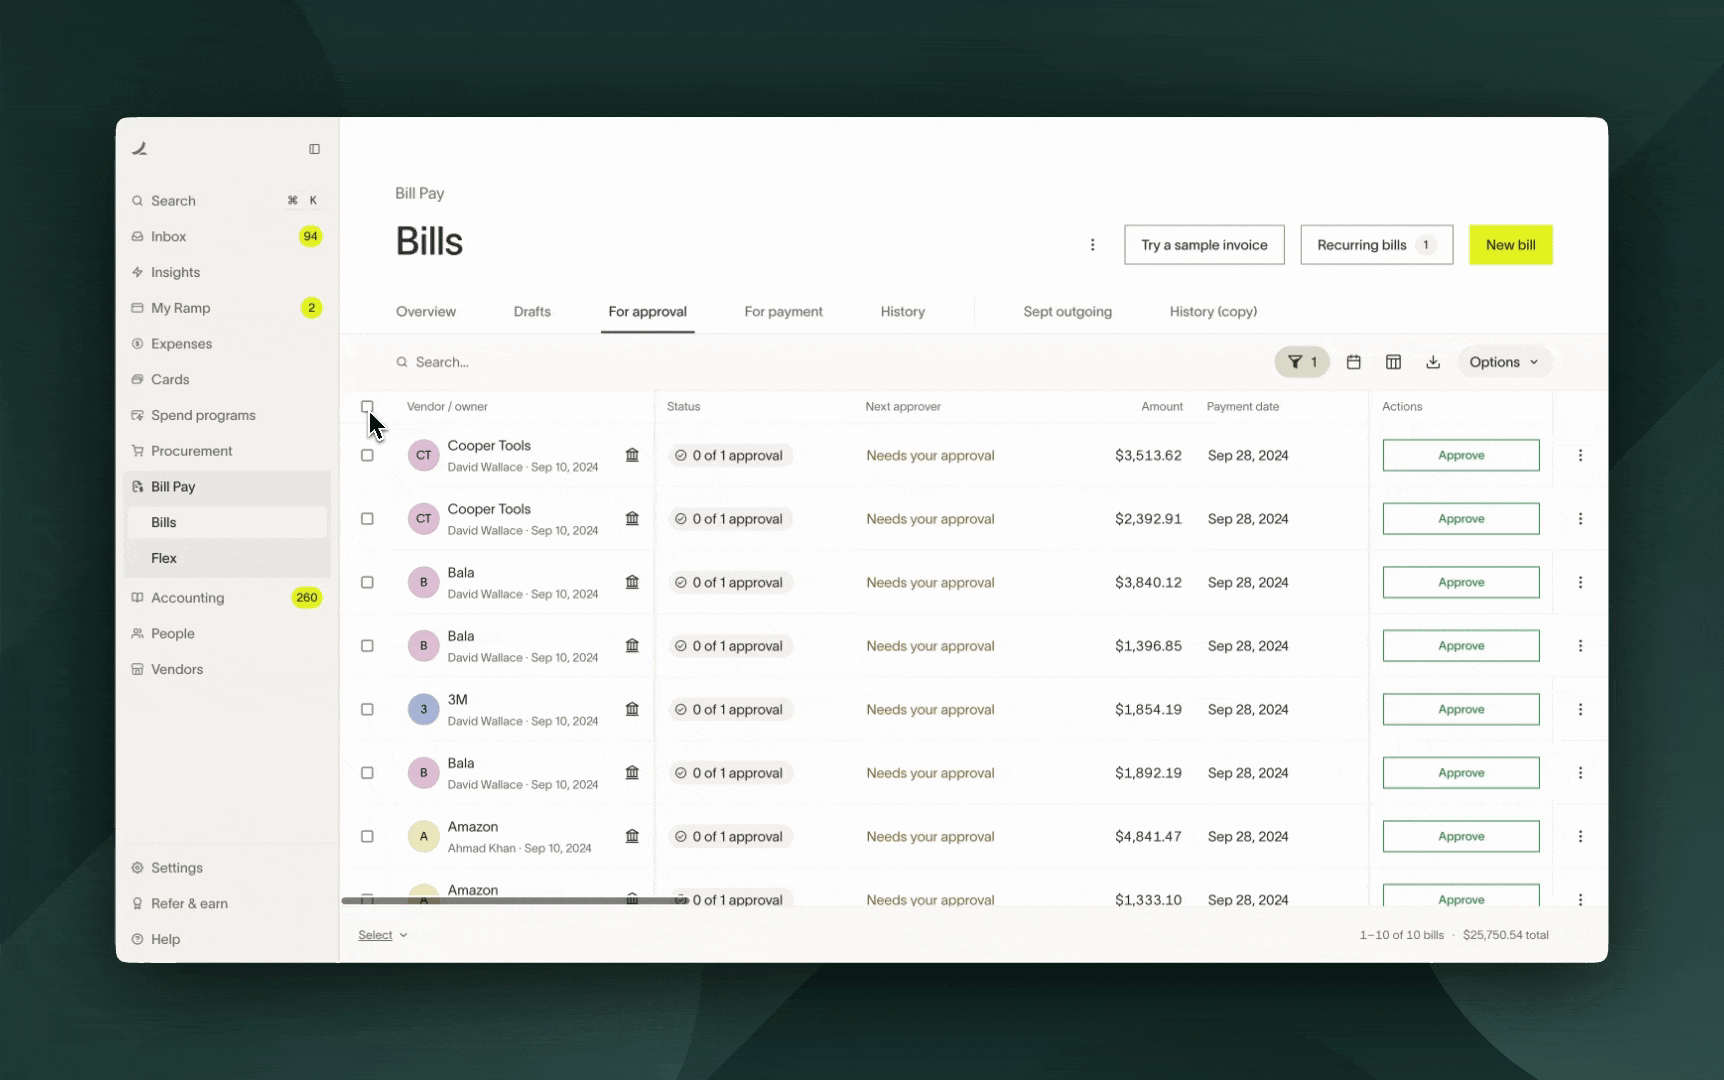The height and width of the screenshot is (1080, 1724).
Task: Open the Sept outgoing tab
Action: click(1067, 312)
